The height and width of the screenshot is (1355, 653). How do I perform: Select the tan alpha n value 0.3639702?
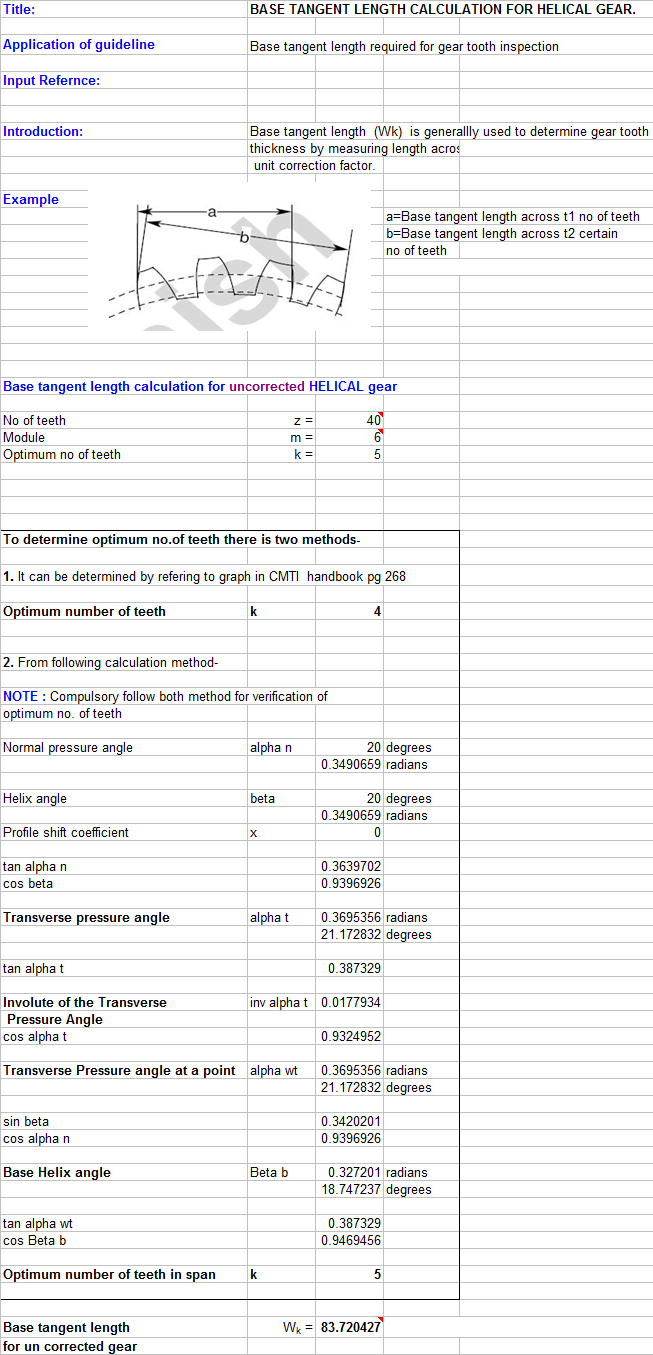click(350, 866)
